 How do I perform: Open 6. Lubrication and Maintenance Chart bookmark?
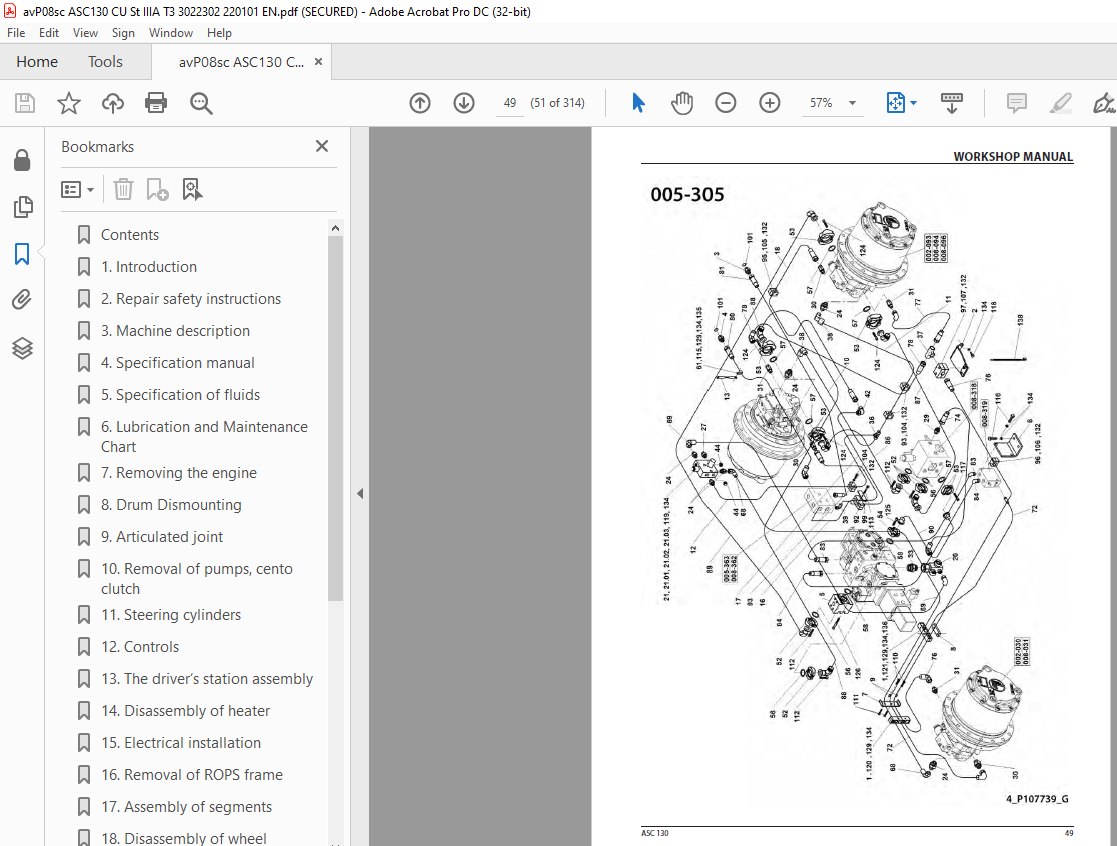[204, 437]
